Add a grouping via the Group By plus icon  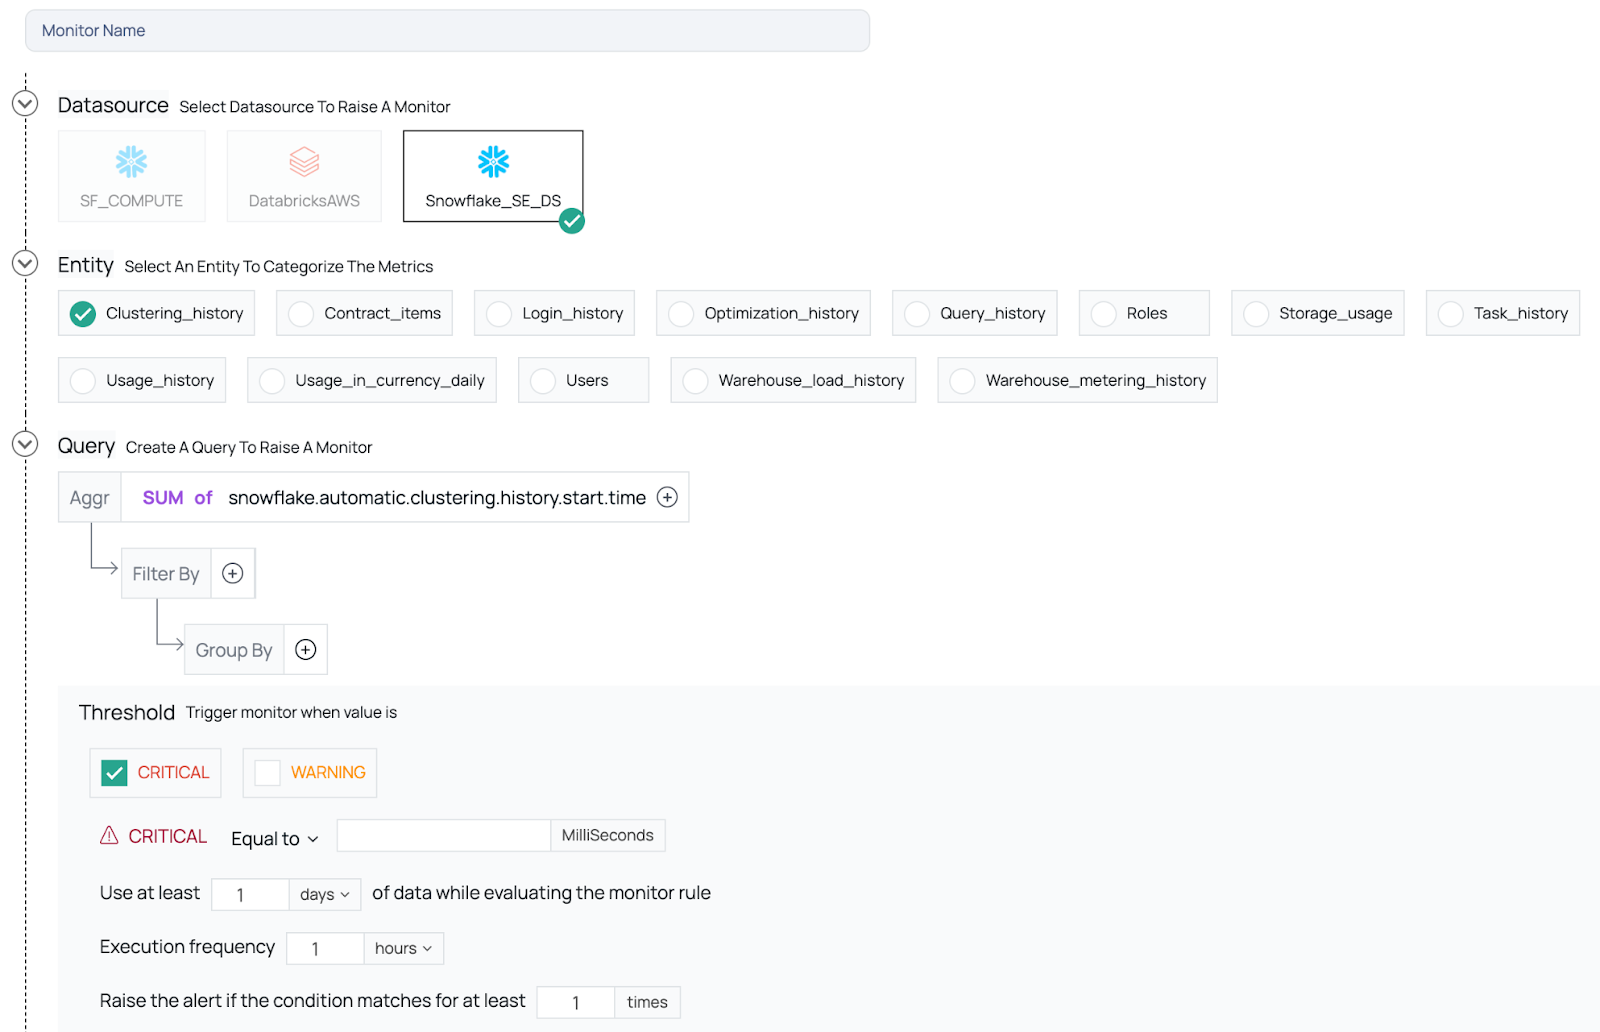point(305,649)
